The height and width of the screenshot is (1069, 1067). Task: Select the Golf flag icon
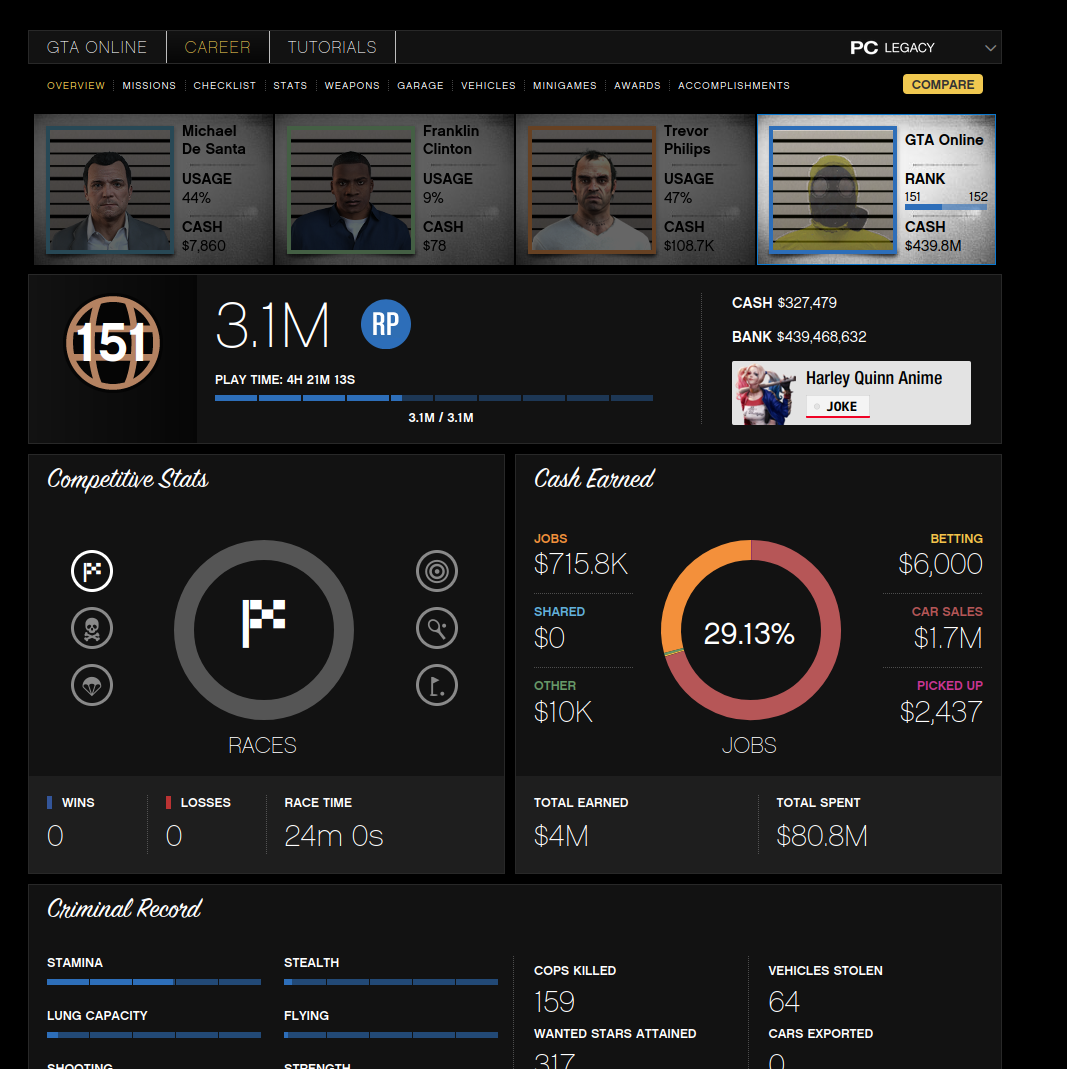click(437, 686)
